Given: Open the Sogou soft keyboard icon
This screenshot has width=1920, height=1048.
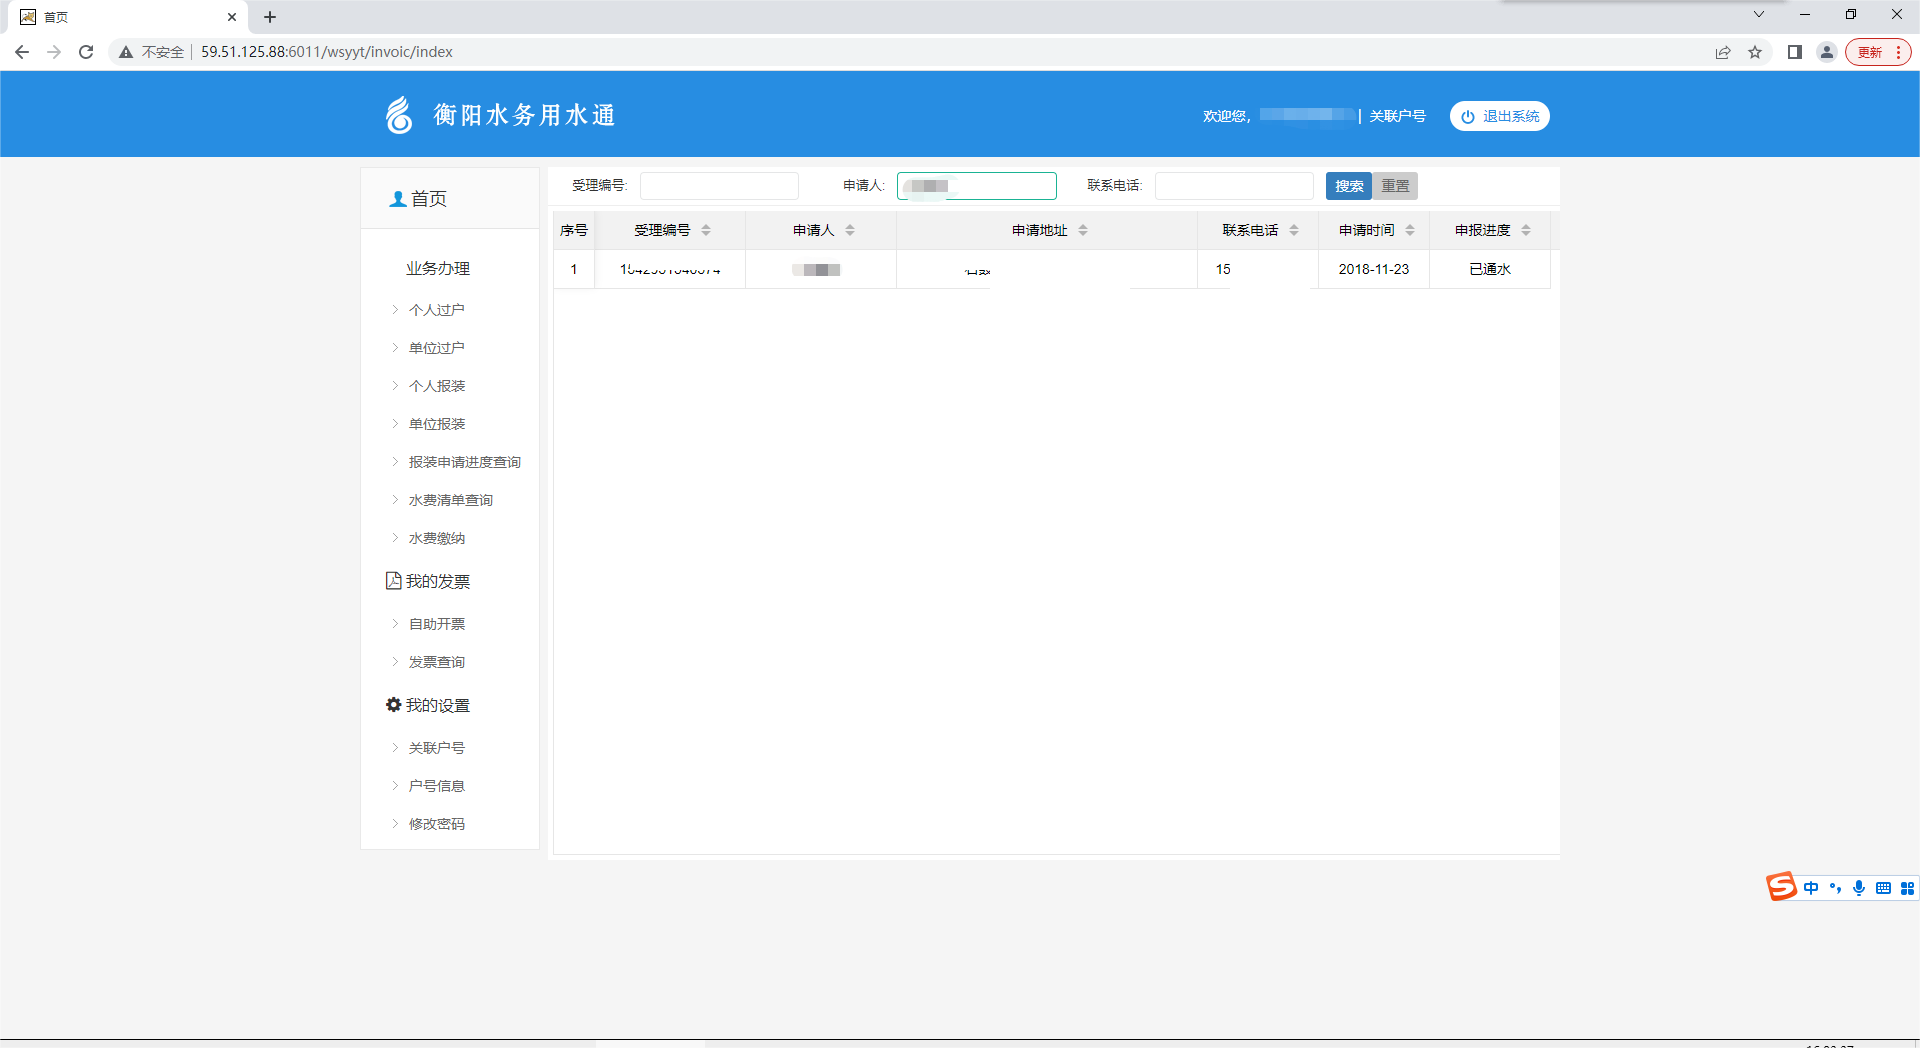Looking at the screenshot, I should [1883, 888].
